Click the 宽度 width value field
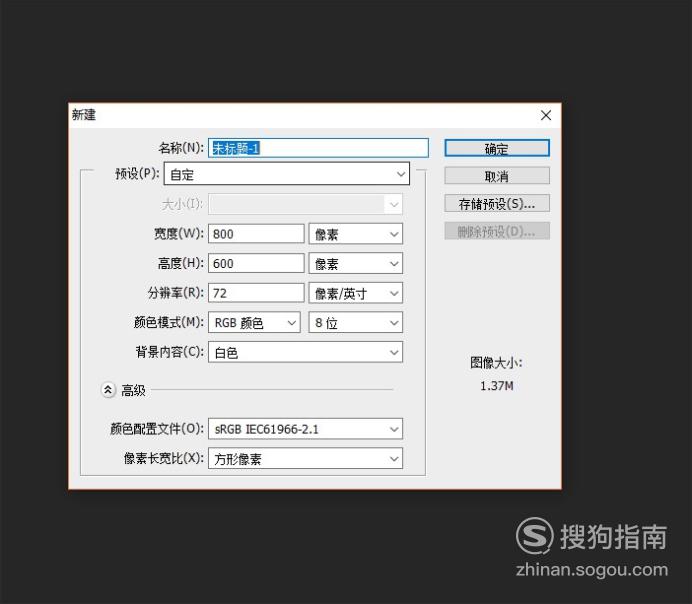Screen dimensions: 692x604 [x=256, y=233]
